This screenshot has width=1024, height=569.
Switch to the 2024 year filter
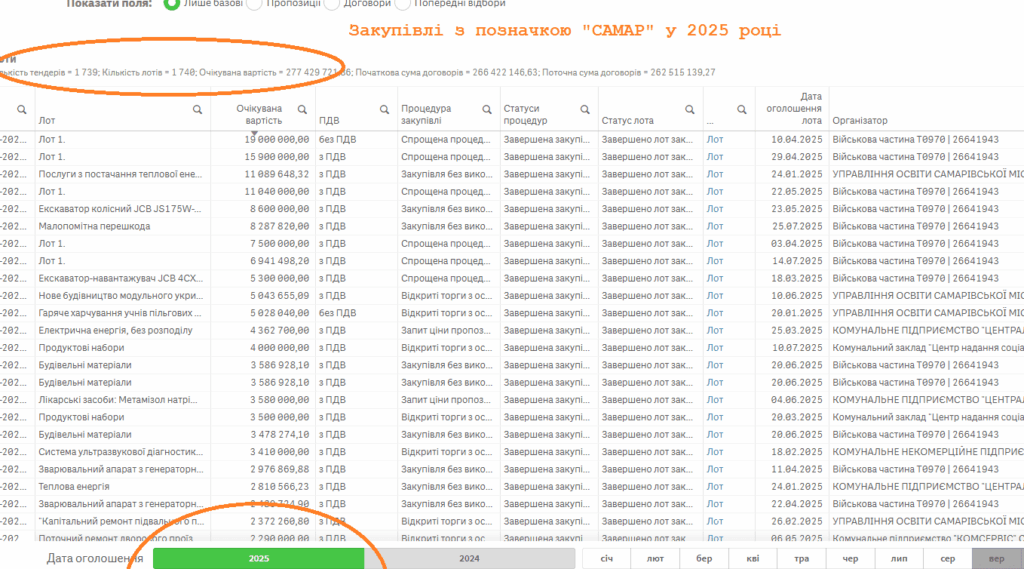469,558
